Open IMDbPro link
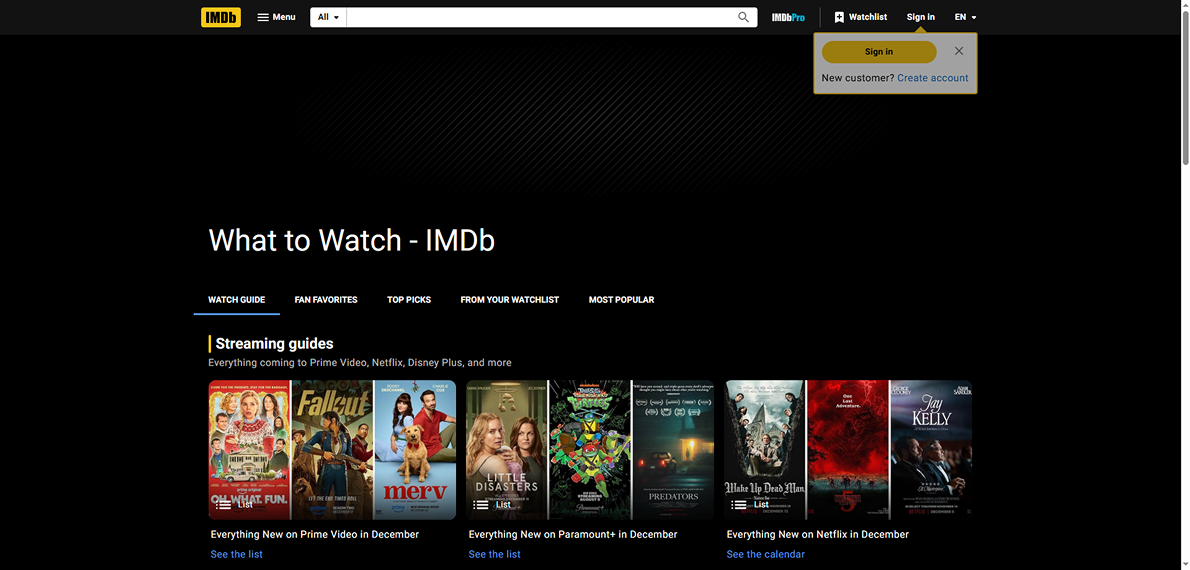 pos(788,17)
